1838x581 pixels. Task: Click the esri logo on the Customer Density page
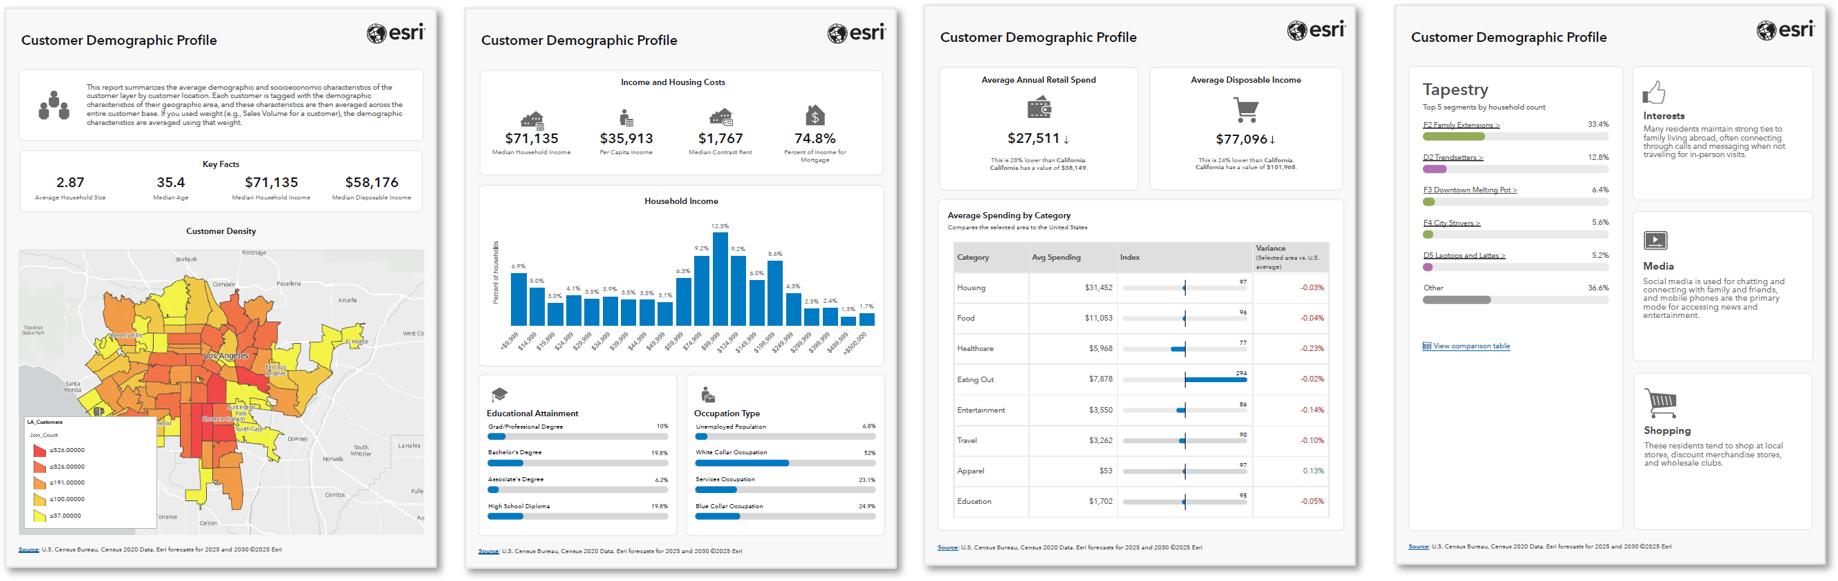coord(395,33)
